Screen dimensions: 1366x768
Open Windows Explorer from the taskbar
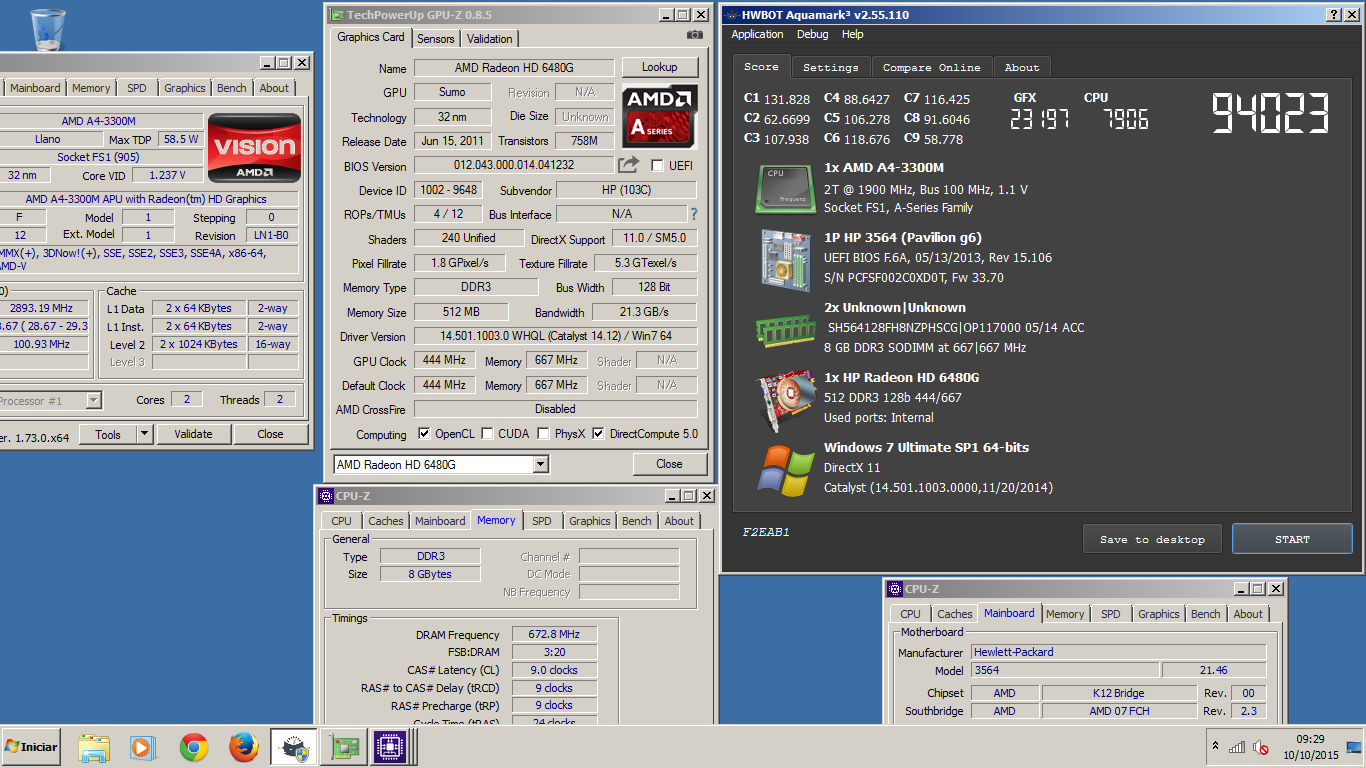[x=93, y=747]
